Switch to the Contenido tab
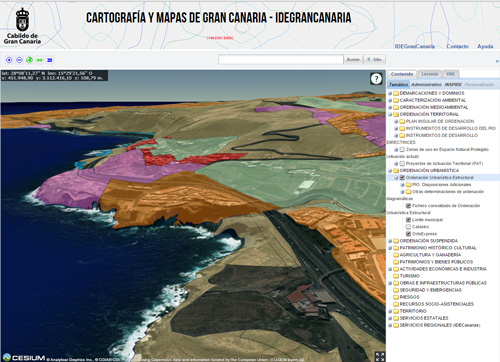The image size is (500, 362). (x=402, y=74)
